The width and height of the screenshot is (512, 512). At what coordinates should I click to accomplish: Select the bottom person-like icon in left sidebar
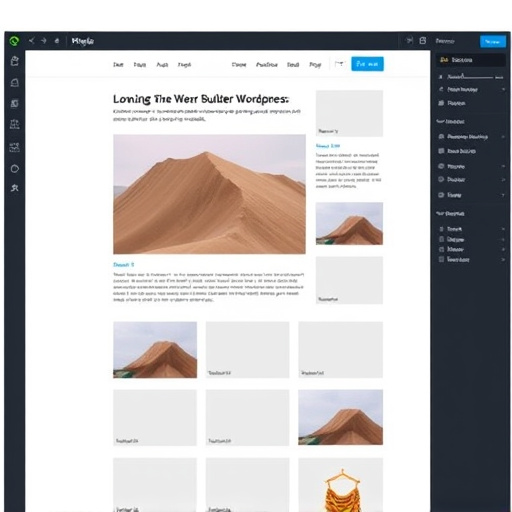pyautogui.click(x=15, y=188)
